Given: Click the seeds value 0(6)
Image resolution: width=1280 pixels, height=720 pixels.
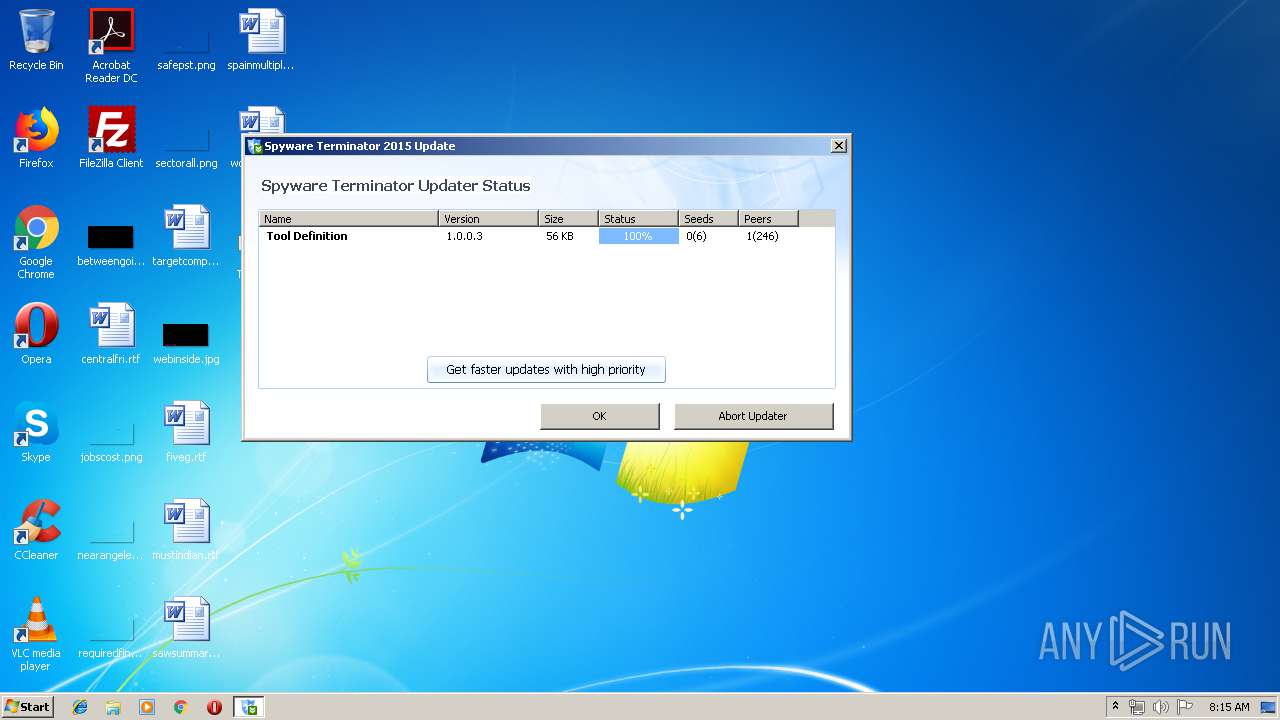Looking at the screenshot, I should tap(696, 236).
